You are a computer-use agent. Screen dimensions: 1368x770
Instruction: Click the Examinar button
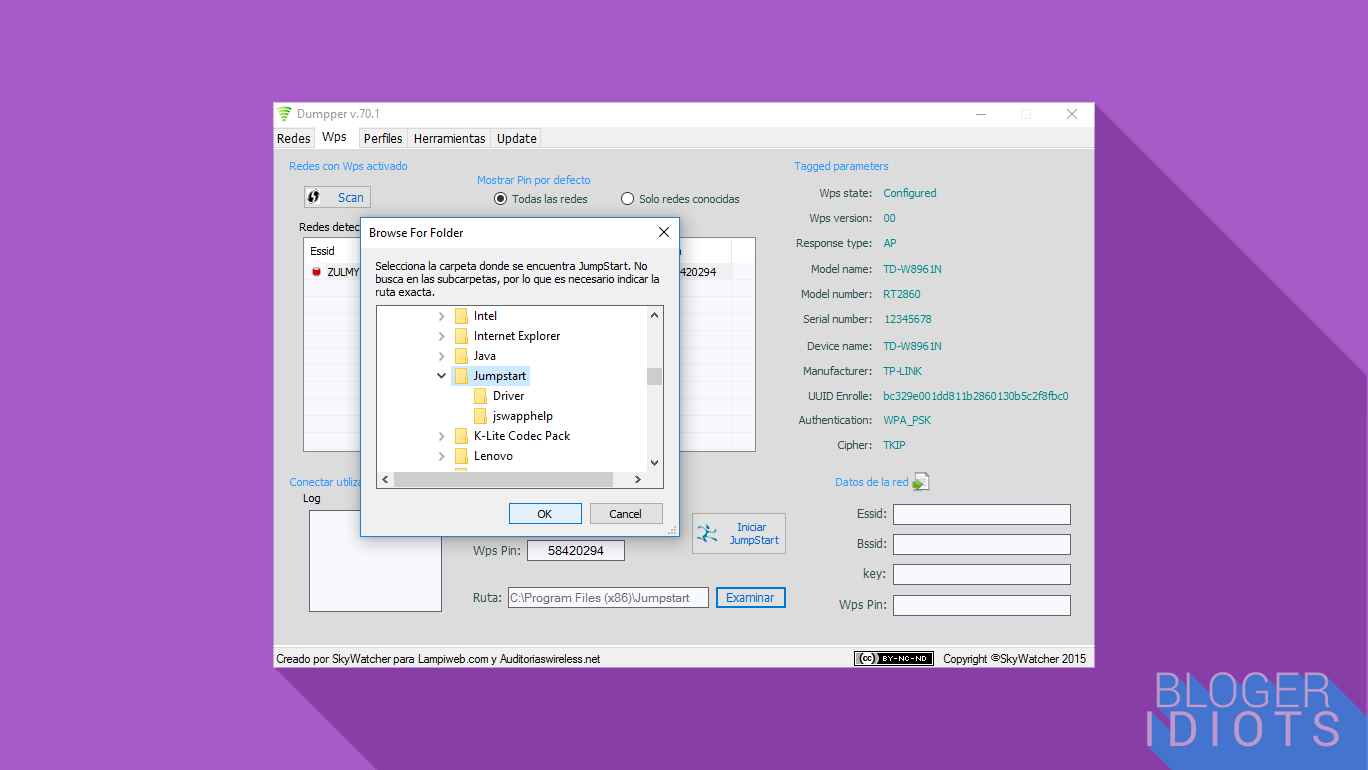pos(751,598)
